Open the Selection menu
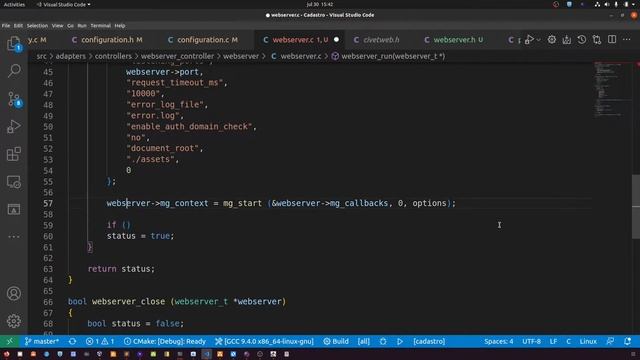Viewport: 640px width, 360px height. tap(37, 25)
